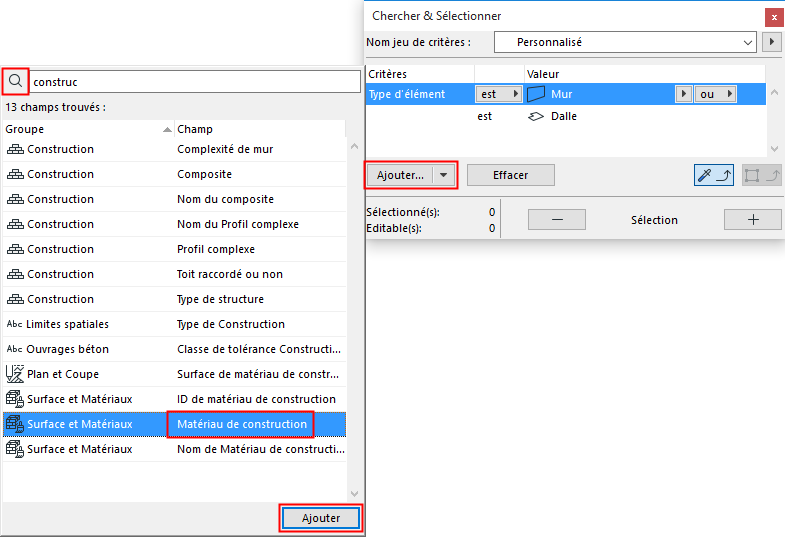Screen dimensions: 785x537
Task: Click the plus selection button
Action: coord(753,220)
